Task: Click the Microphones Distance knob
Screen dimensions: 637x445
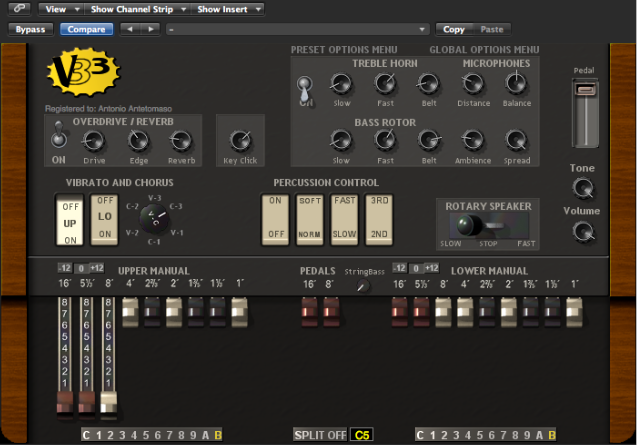Action: click(473, 84)
